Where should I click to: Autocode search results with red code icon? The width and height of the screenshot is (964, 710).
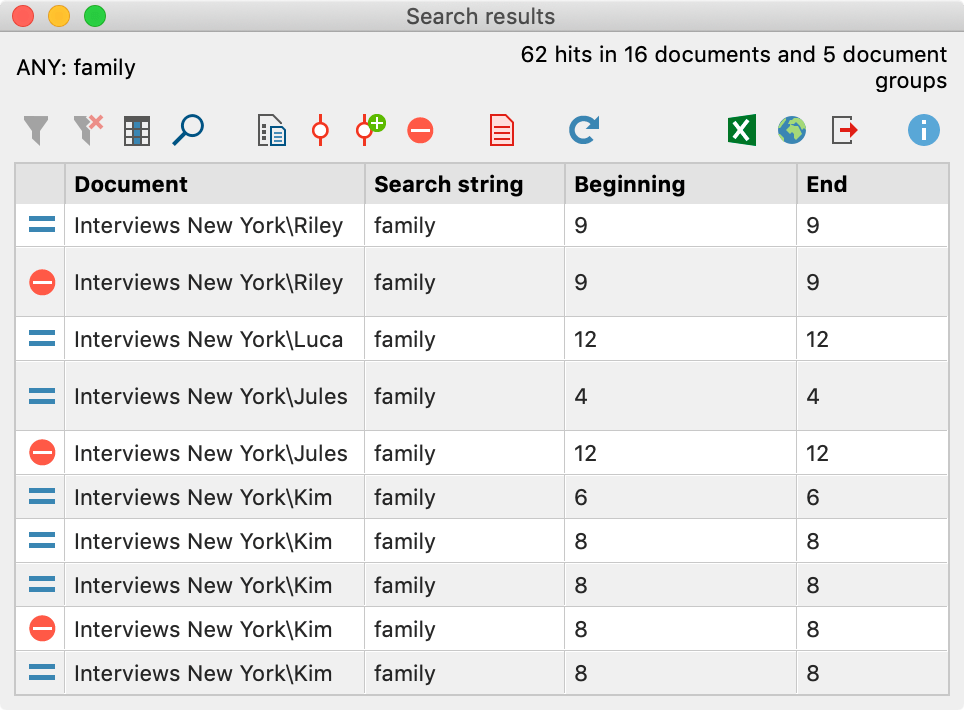(x=320, y=130)
